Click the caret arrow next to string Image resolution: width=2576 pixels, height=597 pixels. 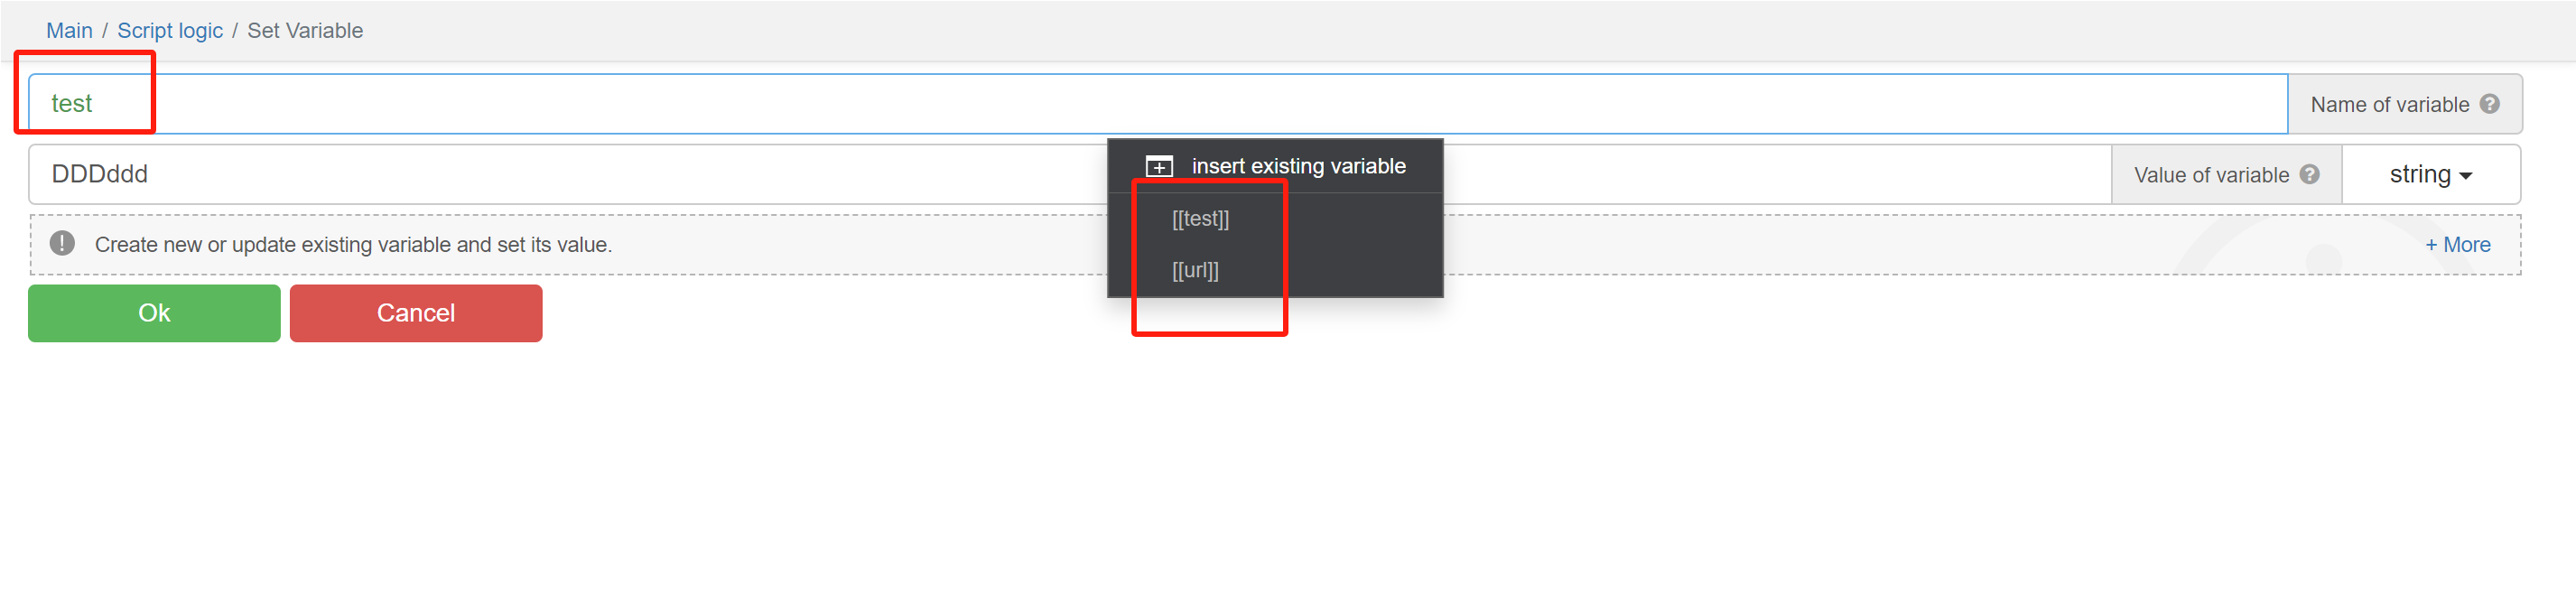coord(2465,176)
